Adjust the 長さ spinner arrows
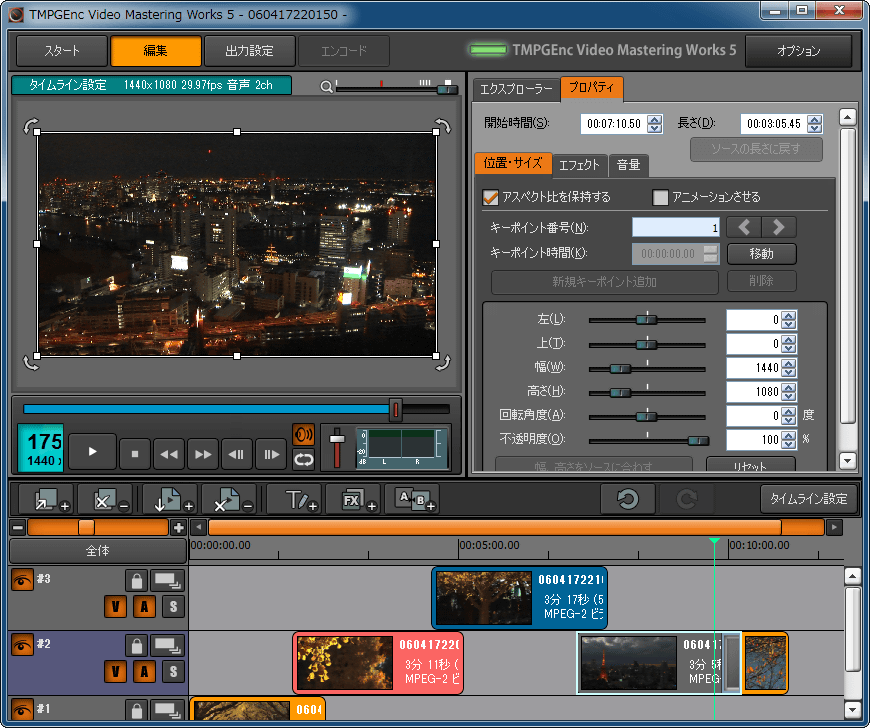This screenshot has height=728, width=870. [x=815, y=124]
